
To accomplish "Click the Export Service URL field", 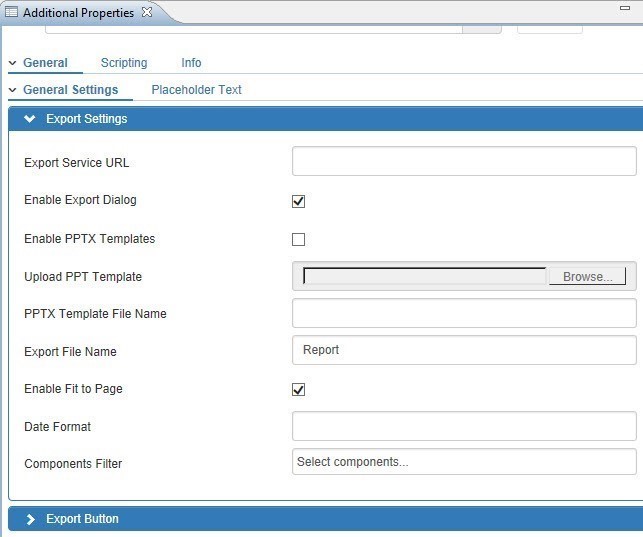I will click(464, 162).
